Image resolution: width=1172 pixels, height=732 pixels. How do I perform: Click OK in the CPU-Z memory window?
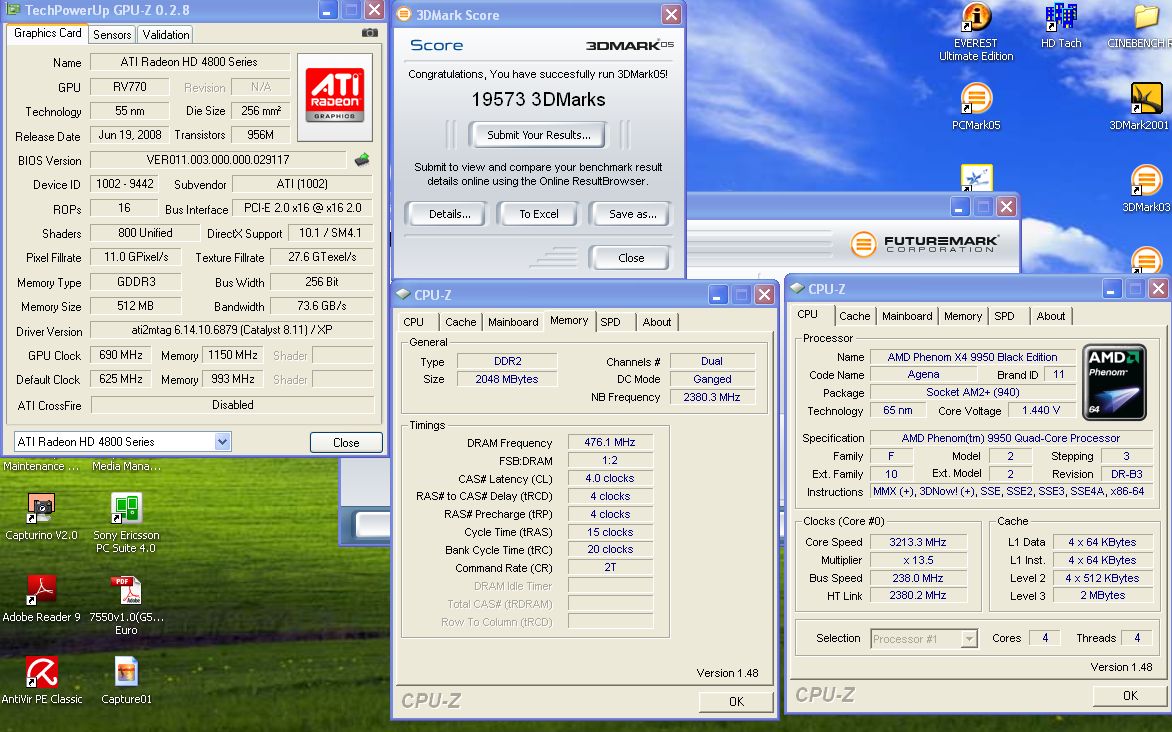click(736, 701)
